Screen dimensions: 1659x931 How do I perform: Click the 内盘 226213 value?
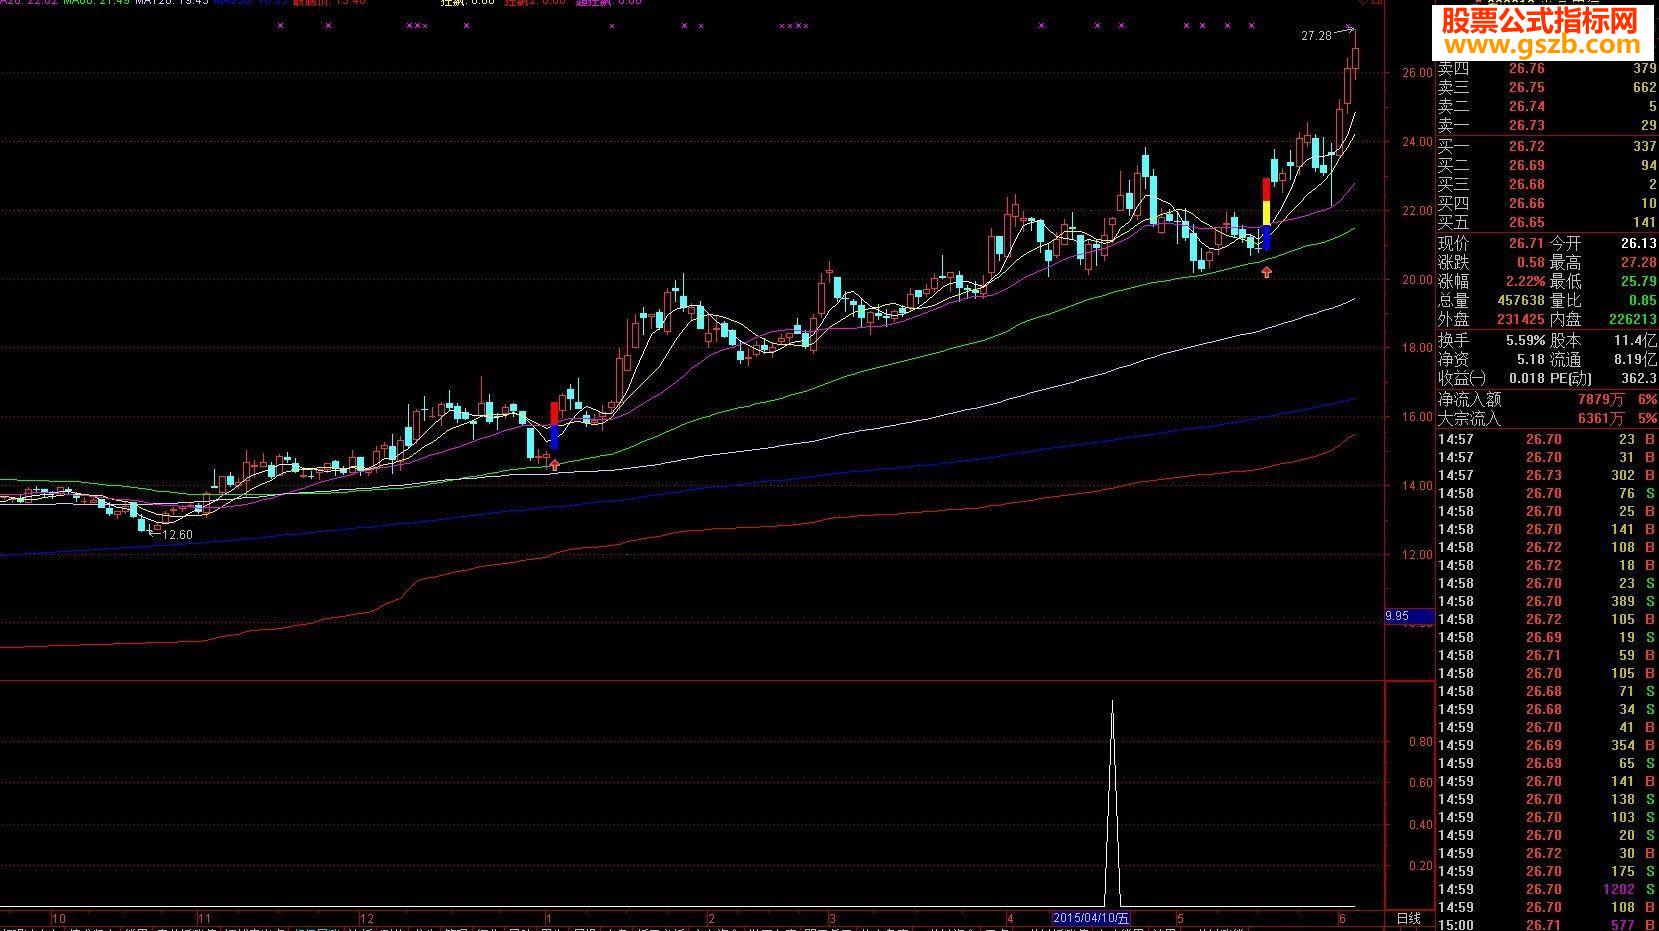click(1633, 320)
